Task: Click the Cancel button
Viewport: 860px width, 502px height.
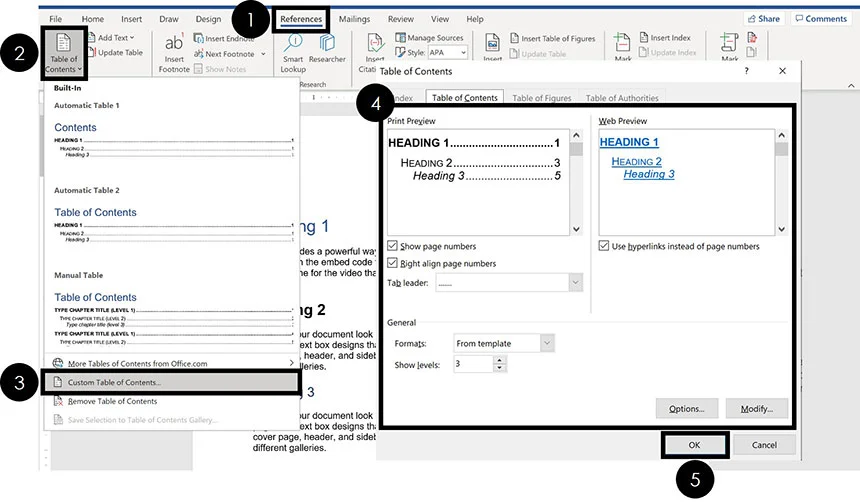Action: 764,445
